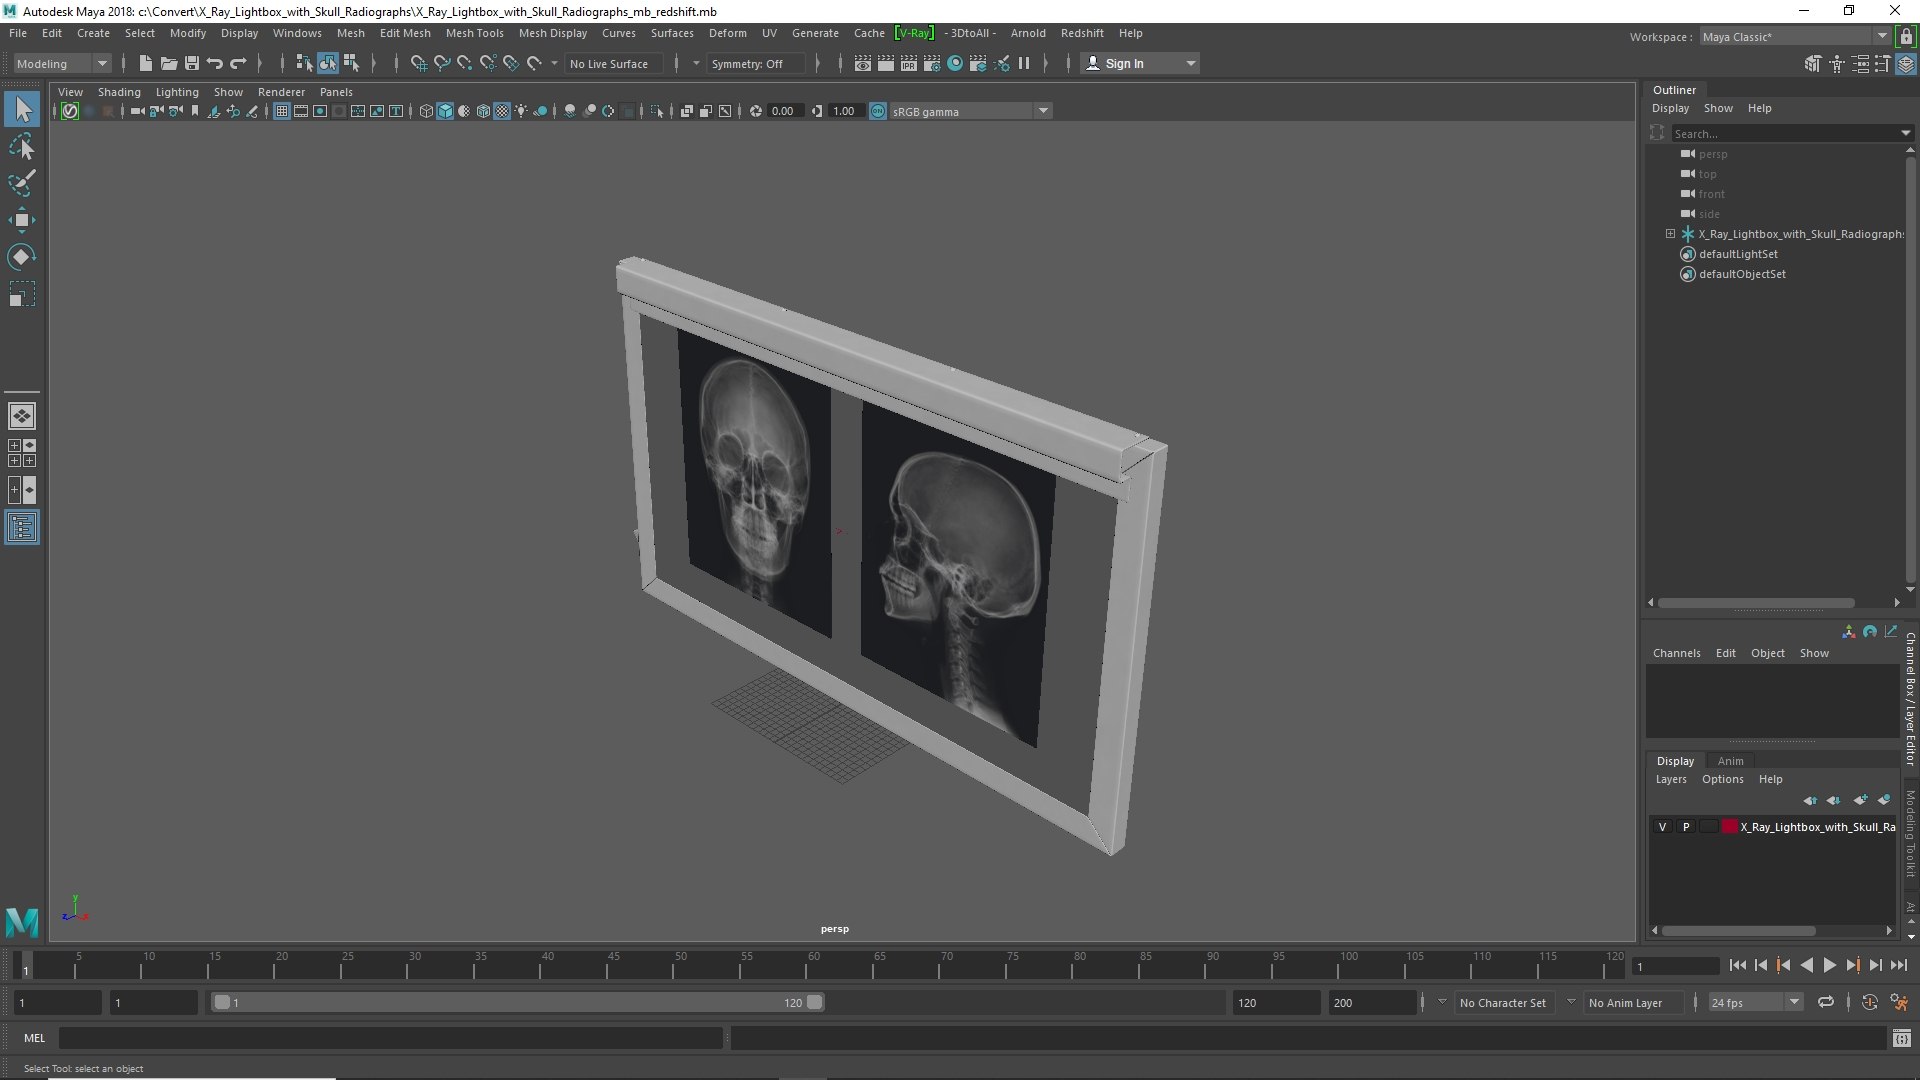Toggle auto keyframe
Screen dimensions: 1920x1080
1869,1002
